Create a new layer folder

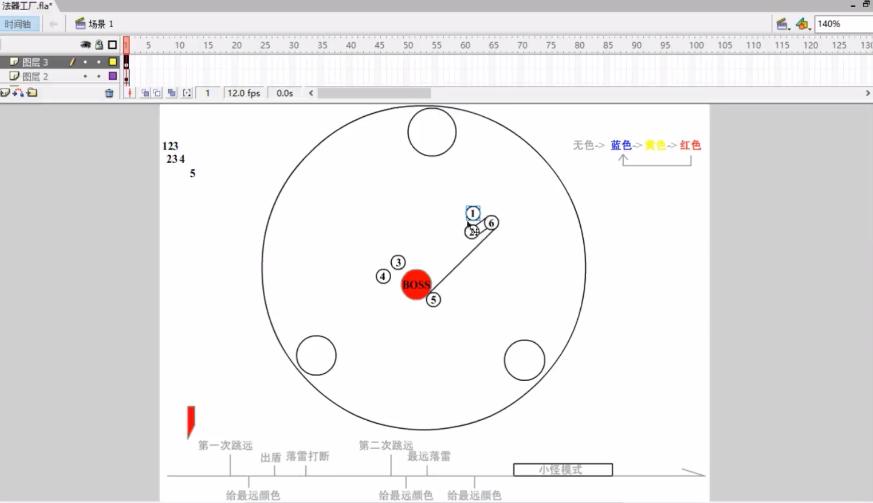(32, 93)
